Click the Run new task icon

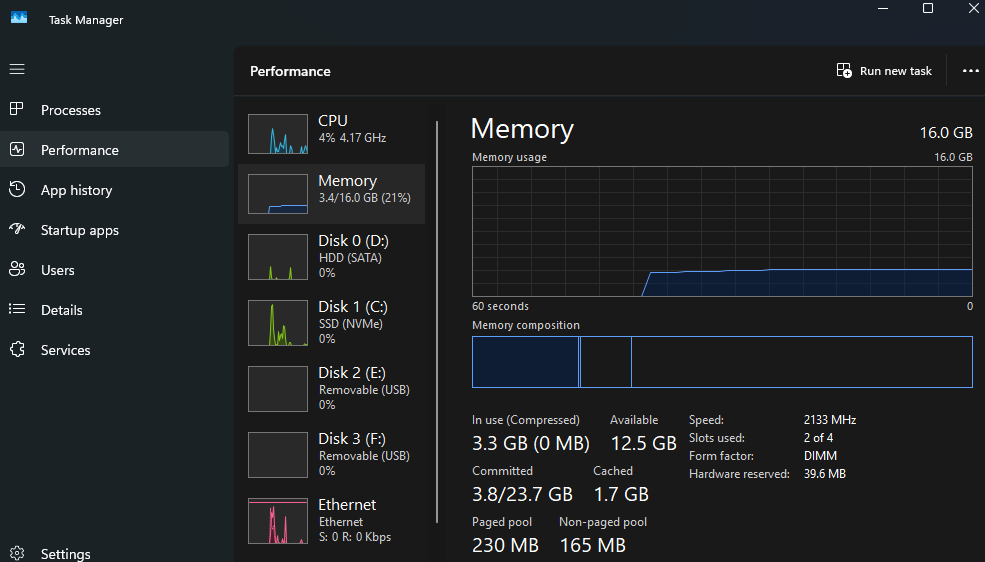[844, 70]
